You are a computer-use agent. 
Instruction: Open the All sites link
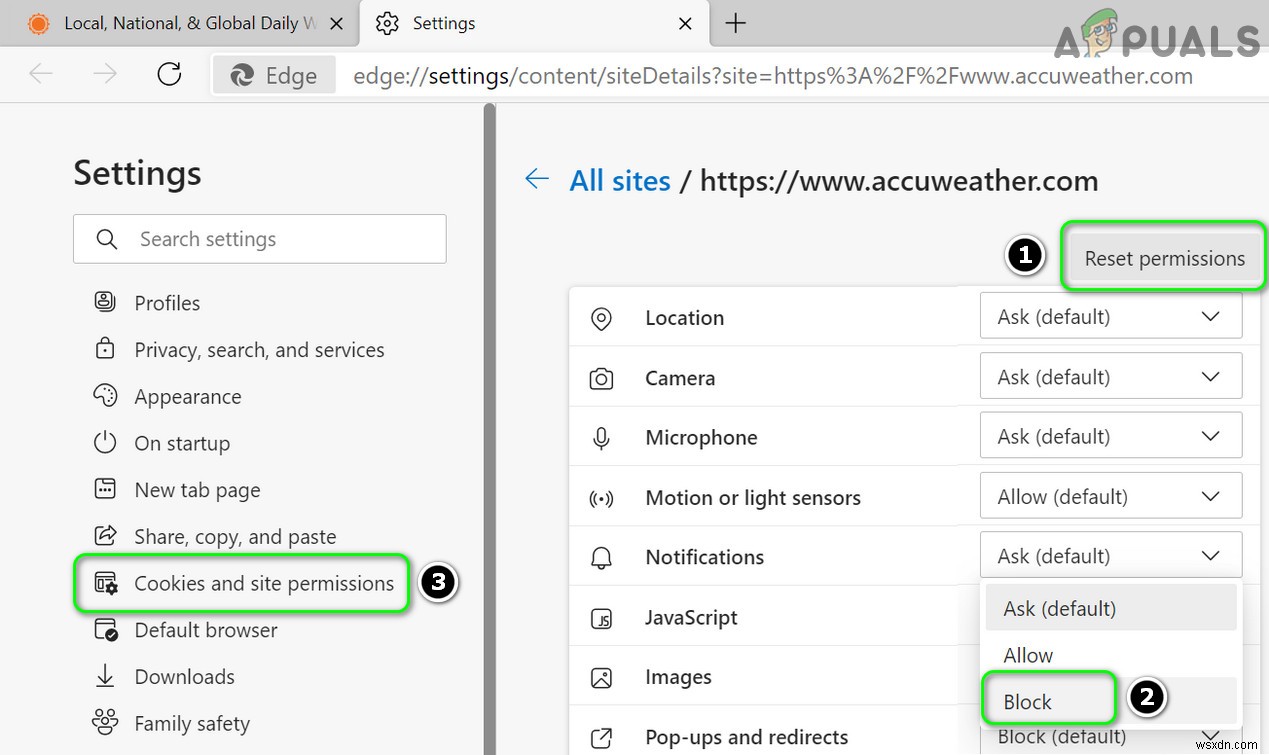[x=620, y=181]
